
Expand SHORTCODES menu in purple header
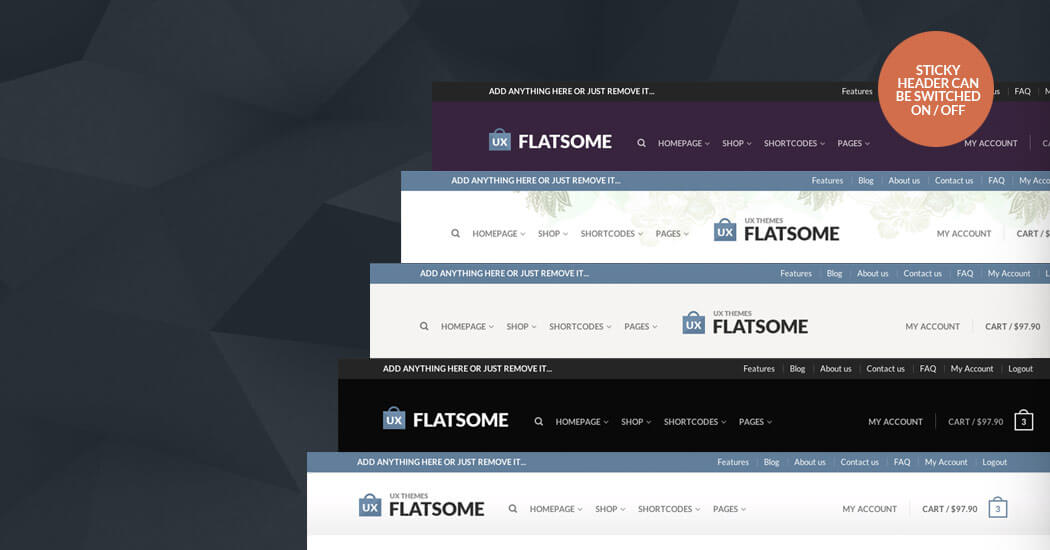pos(794,143)
